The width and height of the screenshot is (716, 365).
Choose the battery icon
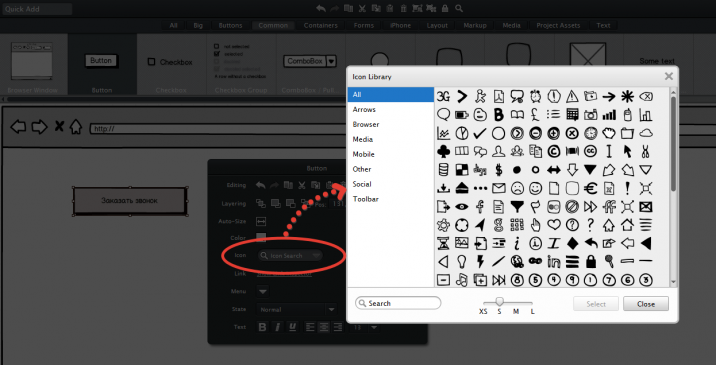[462, 115]
